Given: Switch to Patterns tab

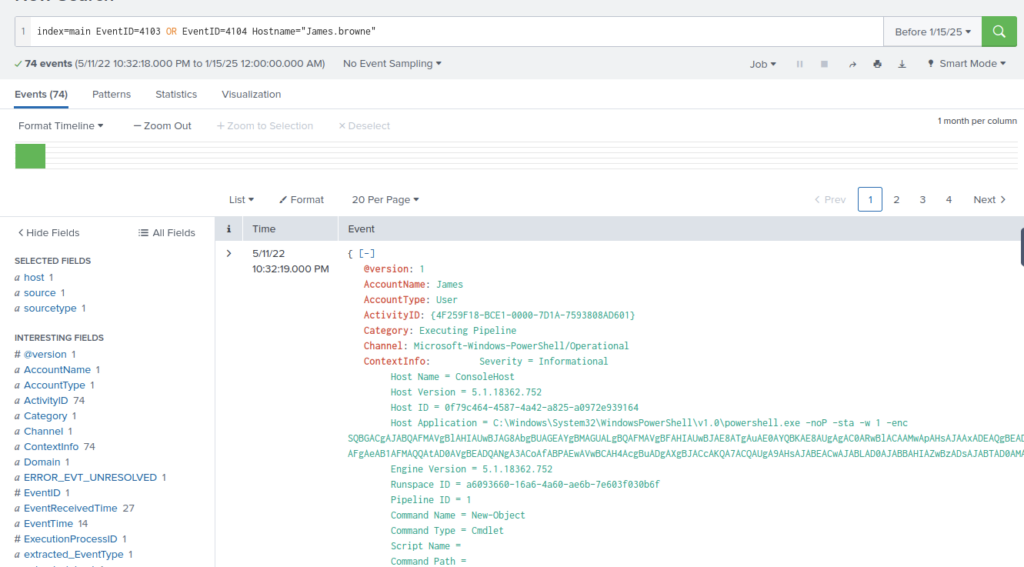Looking at the screenshot, I should (x=112, y=94).
